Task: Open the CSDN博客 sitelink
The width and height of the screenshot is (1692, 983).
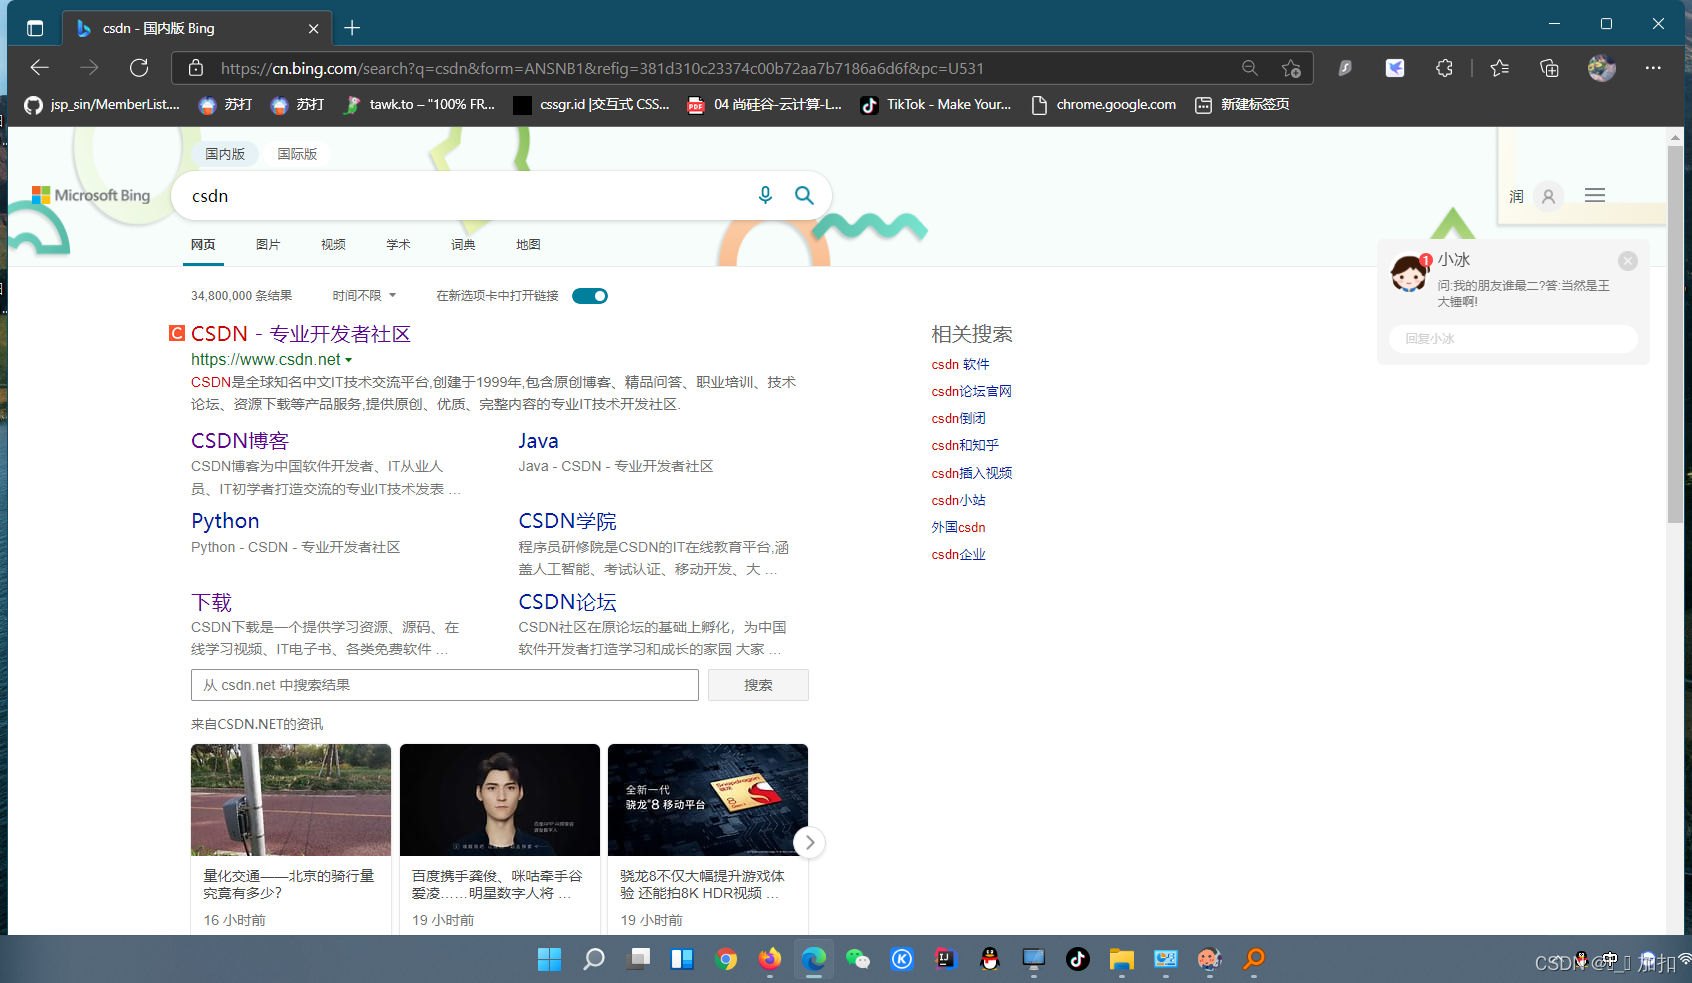Action: click(x=240, y=441)
